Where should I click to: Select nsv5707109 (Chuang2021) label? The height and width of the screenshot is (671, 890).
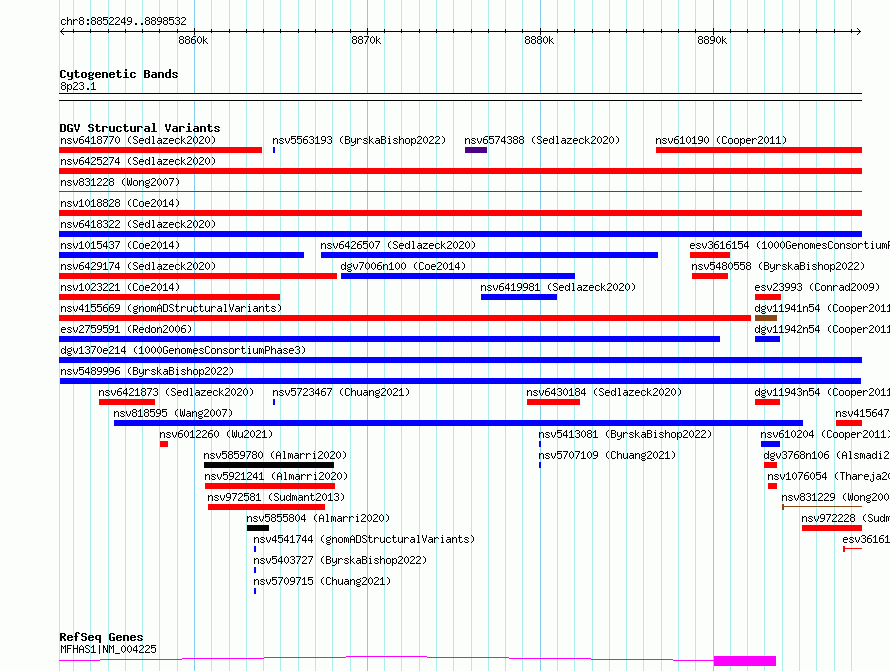point(607,455)
